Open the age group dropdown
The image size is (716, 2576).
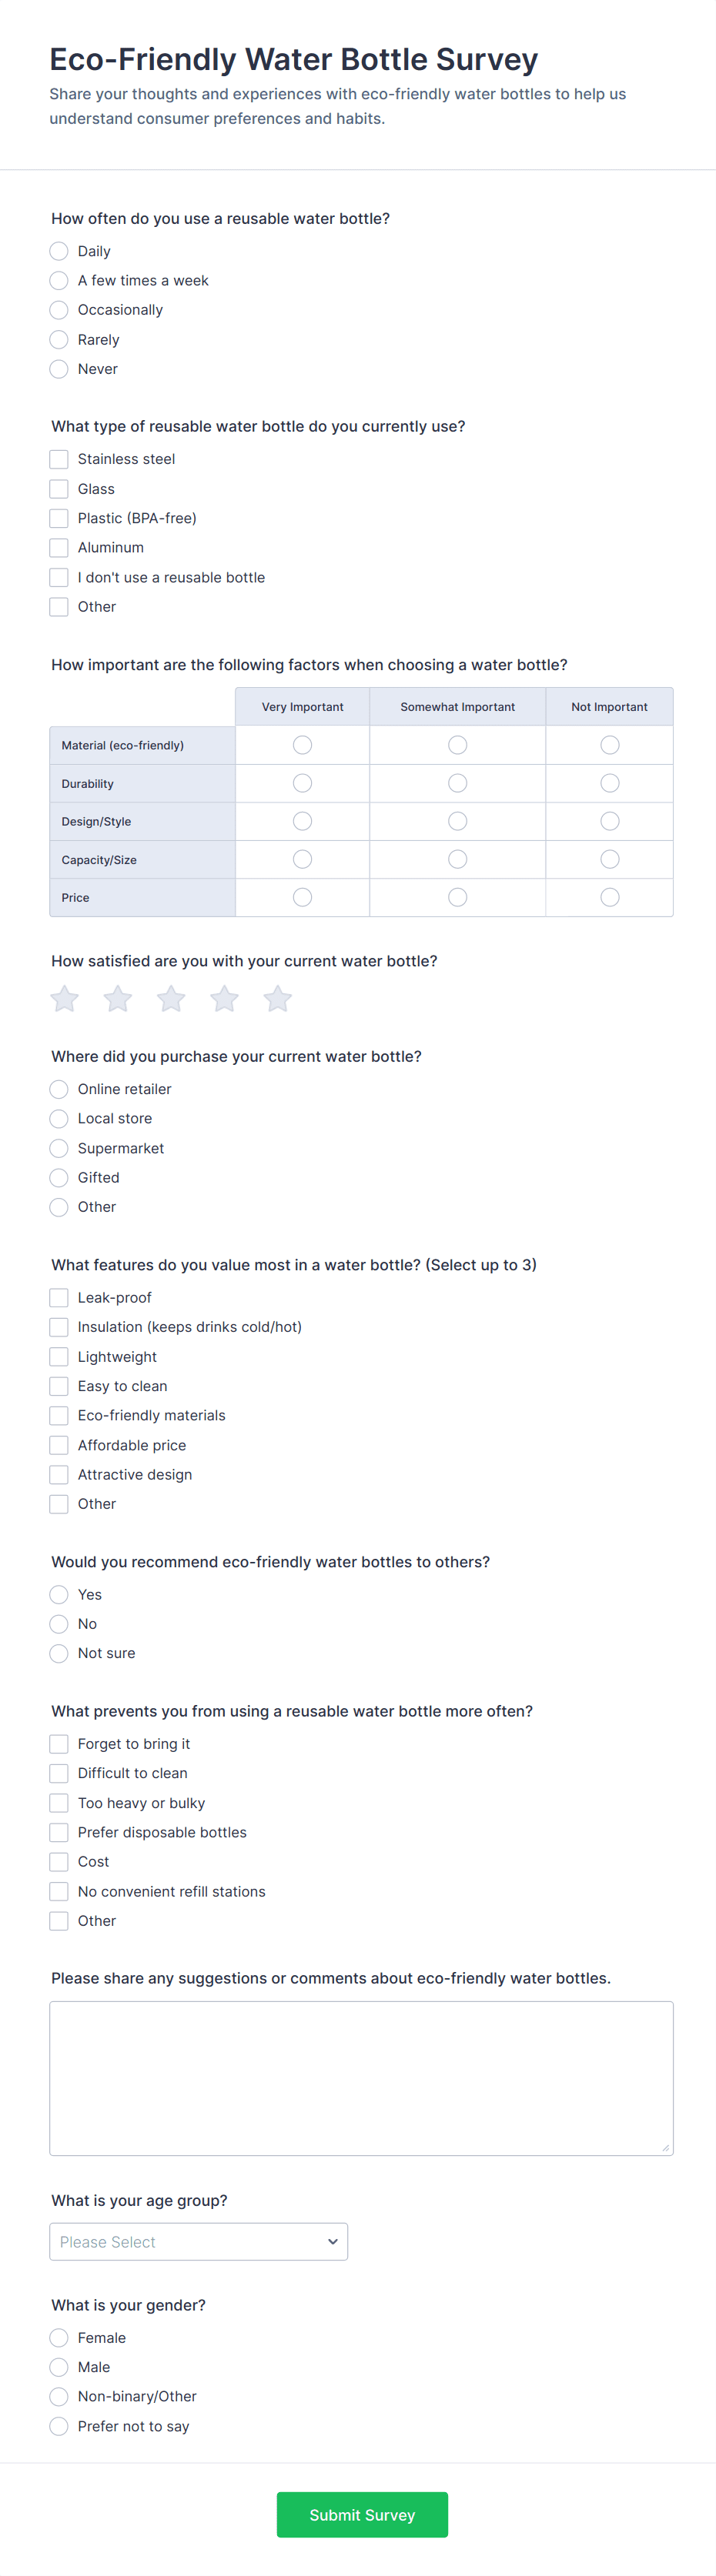[198, 2241]
